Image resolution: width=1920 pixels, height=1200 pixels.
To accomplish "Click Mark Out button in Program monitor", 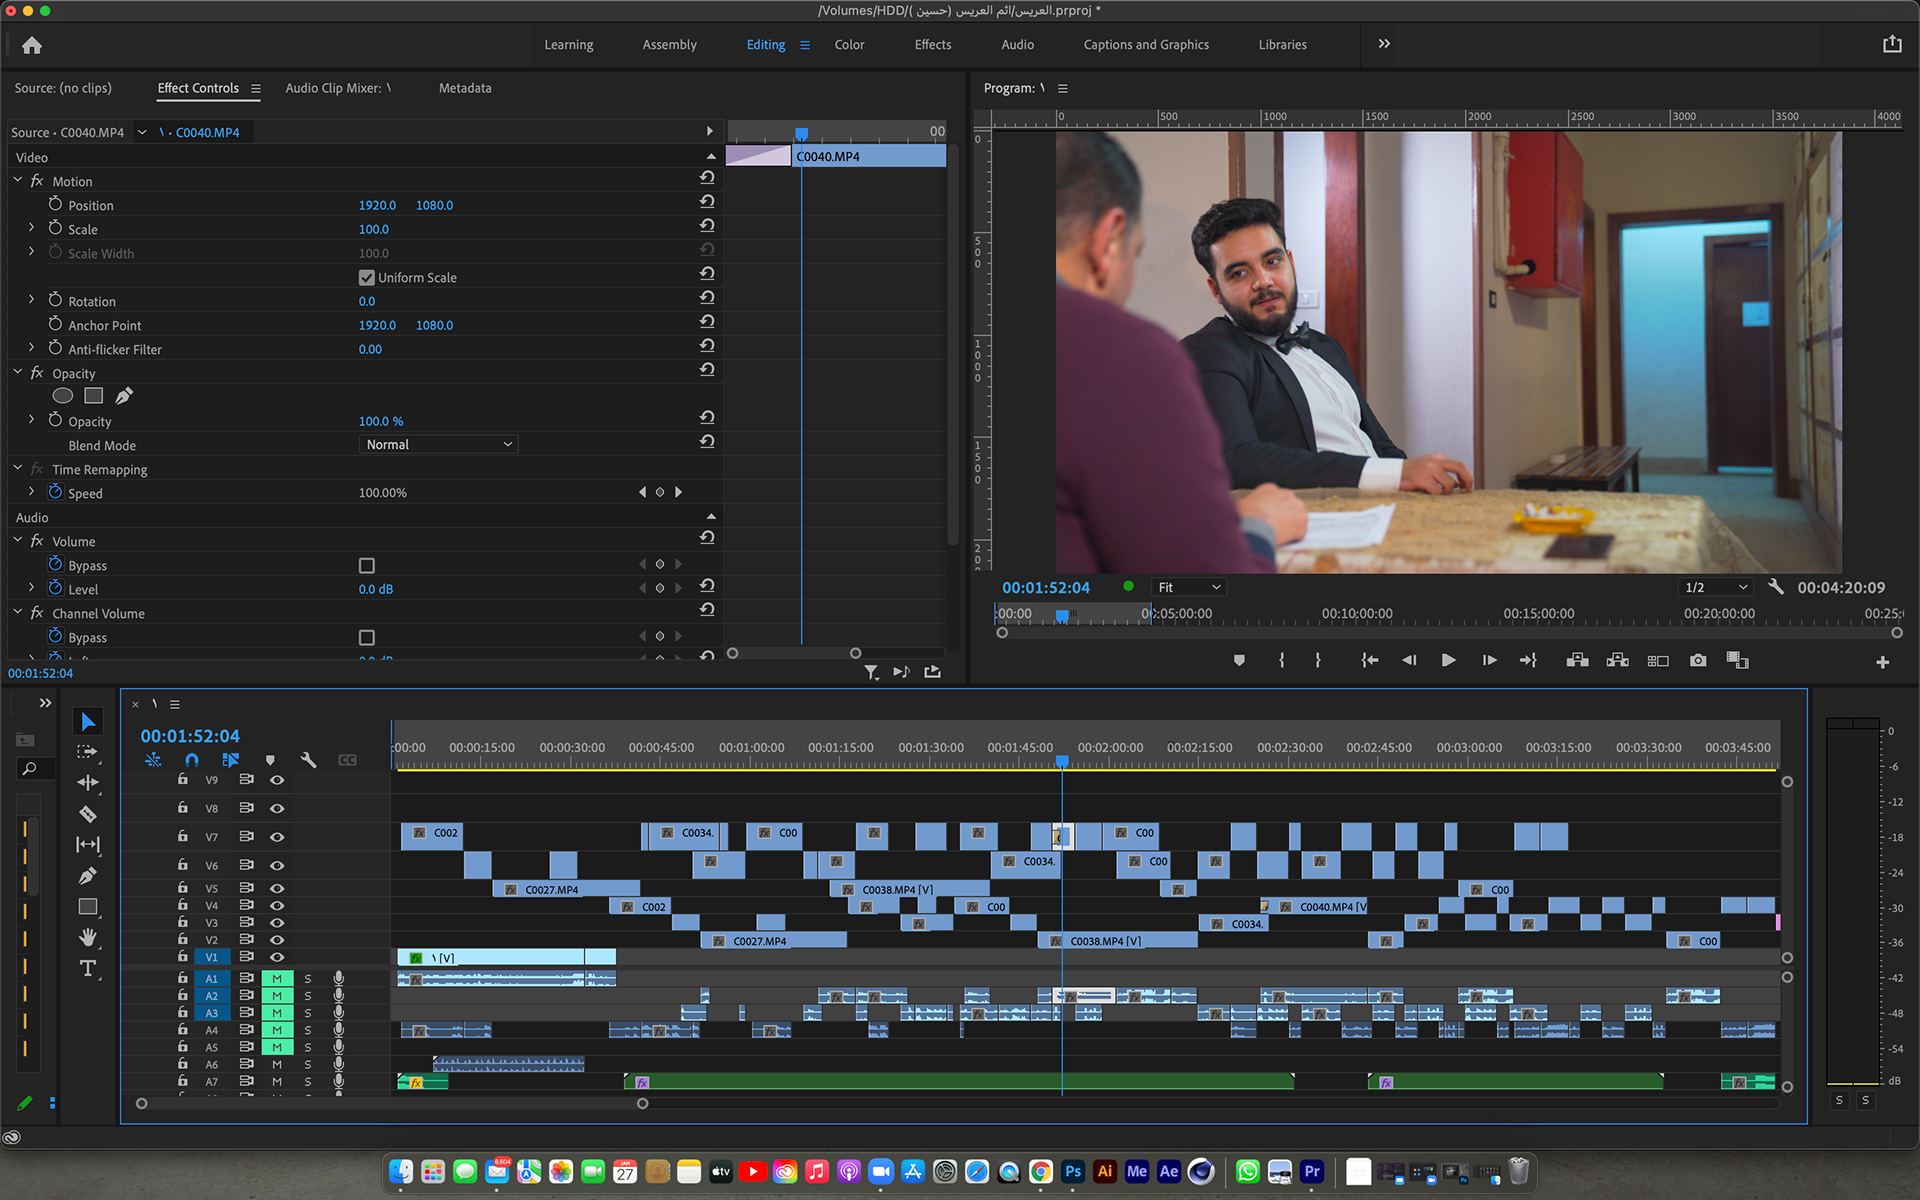I will coord(1318,661).
